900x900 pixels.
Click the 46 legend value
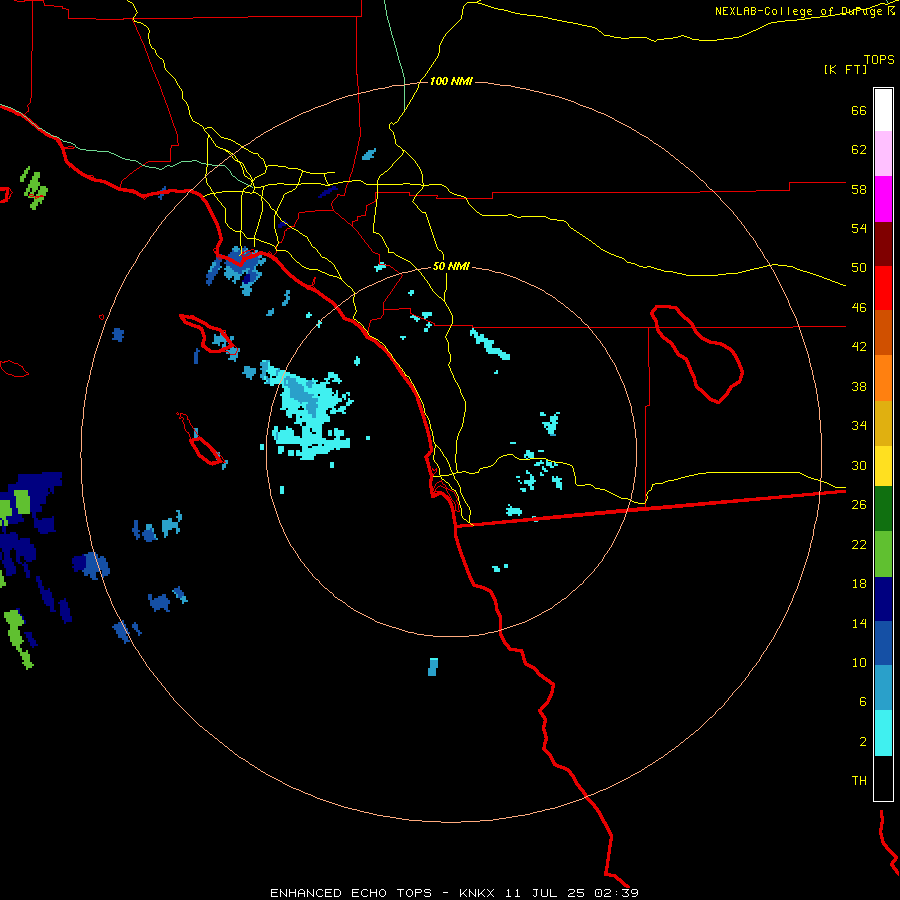tap(859, 308)
